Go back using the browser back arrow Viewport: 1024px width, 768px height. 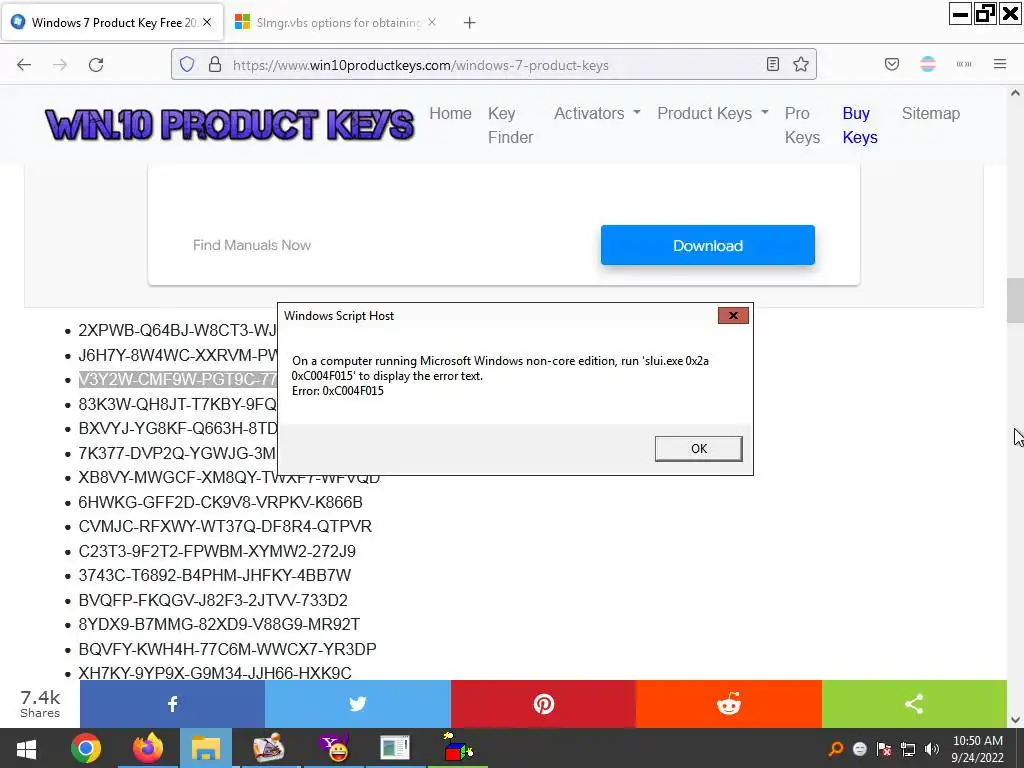coord(24,65)
